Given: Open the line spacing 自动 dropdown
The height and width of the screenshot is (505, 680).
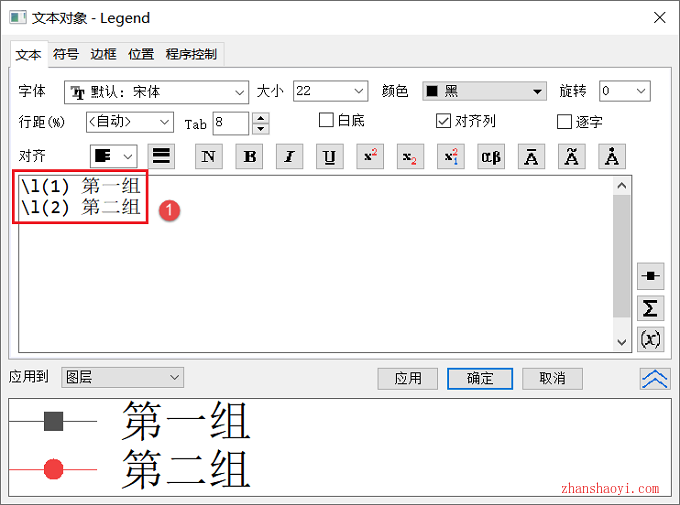Looking at the screenshot, I should [x=130, y=122].
